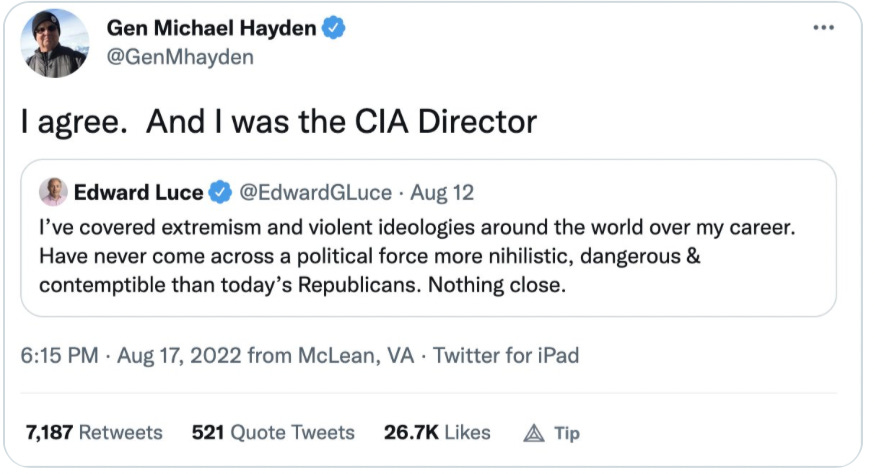Select the Twitter for iPad source link

pos(506,355)
